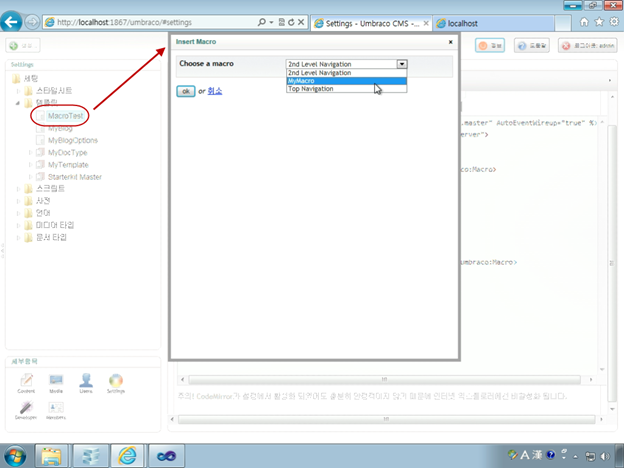This screenshot has width=624, height=468.
Task: Open the Developer section icon
Action: pos(26,410)
